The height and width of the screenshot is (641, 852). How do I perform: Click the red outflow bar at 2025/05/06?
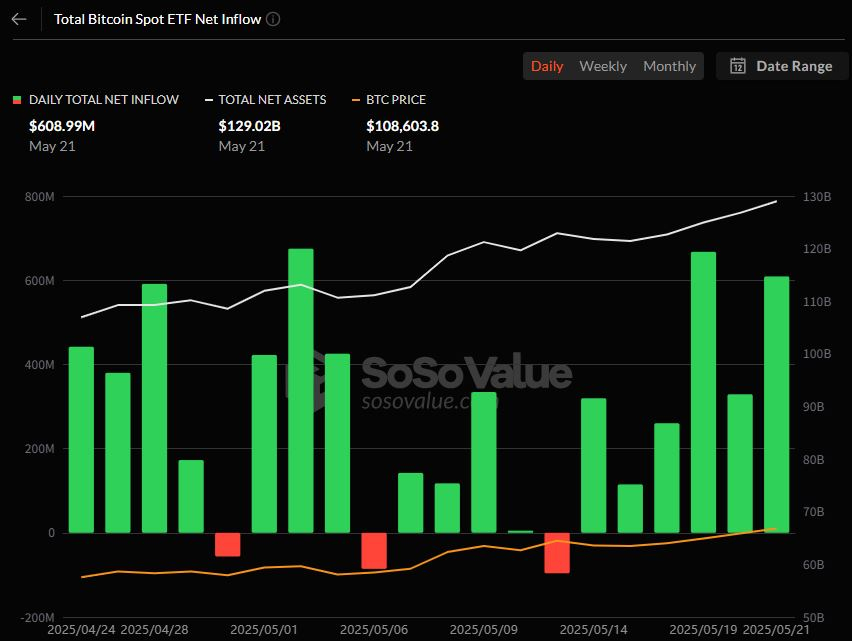(x=374, y=550)
